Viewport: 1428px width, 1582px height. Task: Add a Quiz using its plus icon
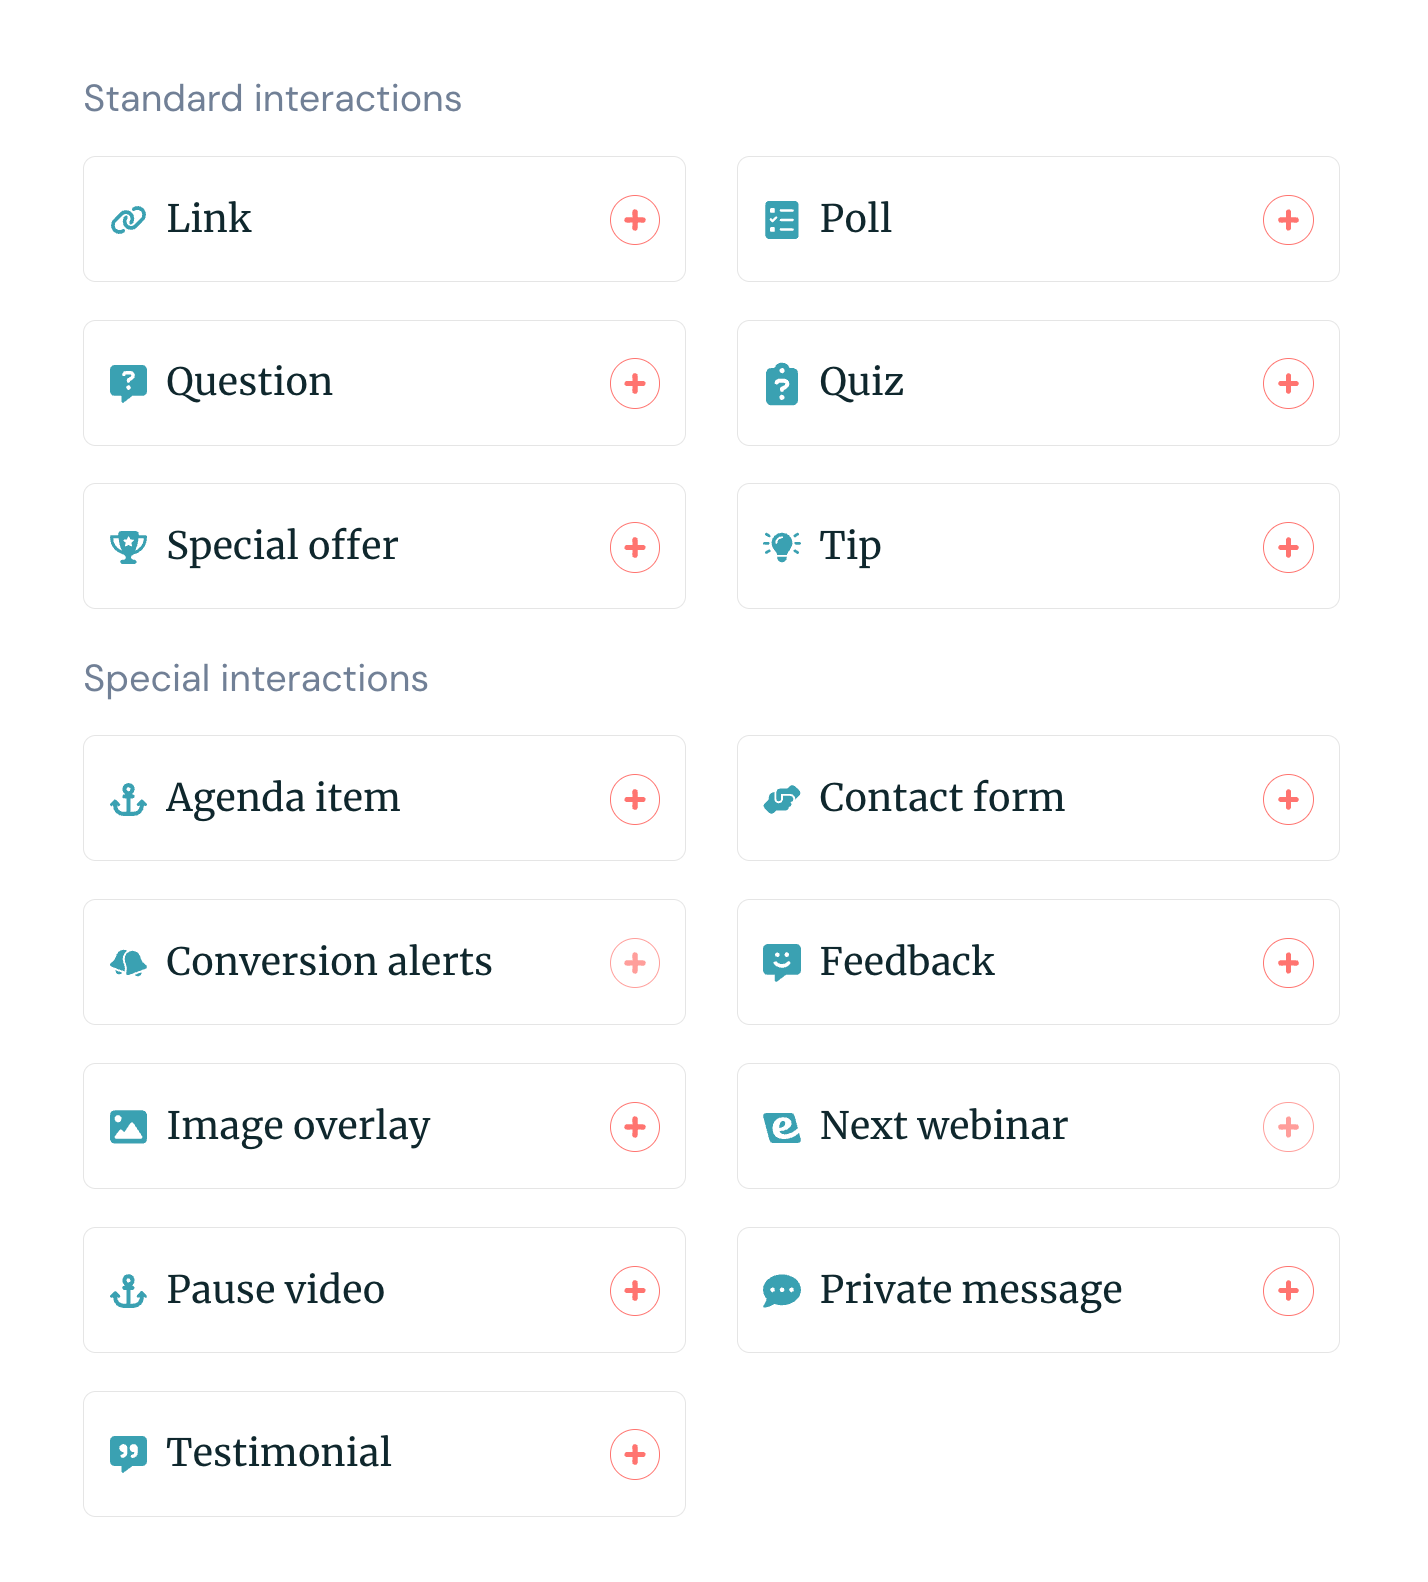(x=1288, y=384)
